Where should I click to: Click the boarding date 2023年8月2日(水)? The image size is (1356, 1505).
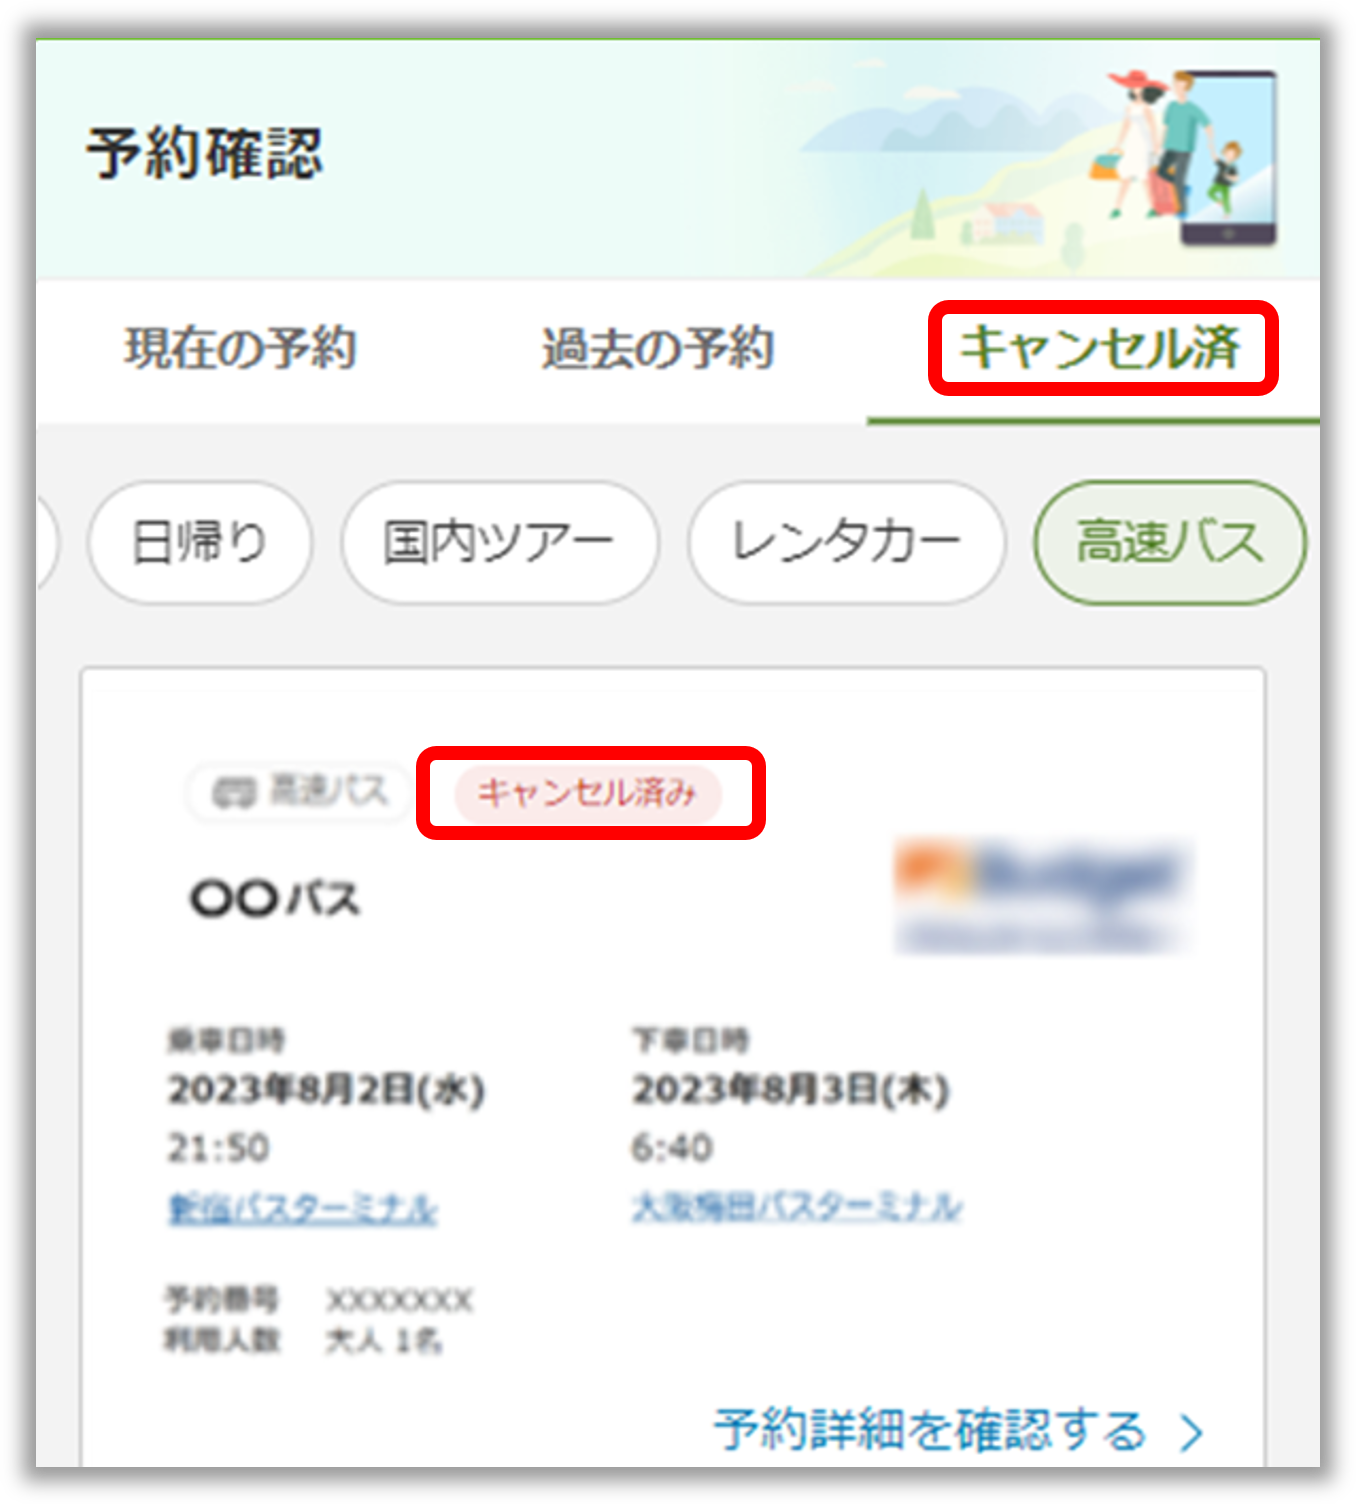(326, 1090)
